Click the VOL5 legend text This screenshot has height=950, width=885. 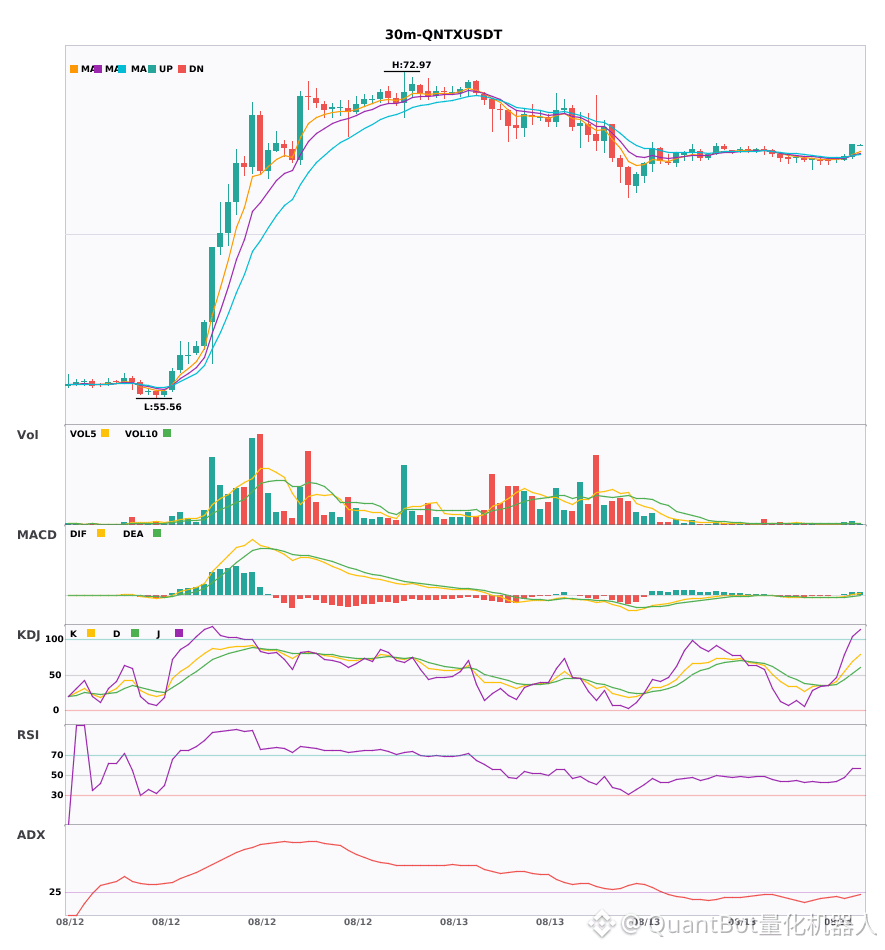click(83, 434)
